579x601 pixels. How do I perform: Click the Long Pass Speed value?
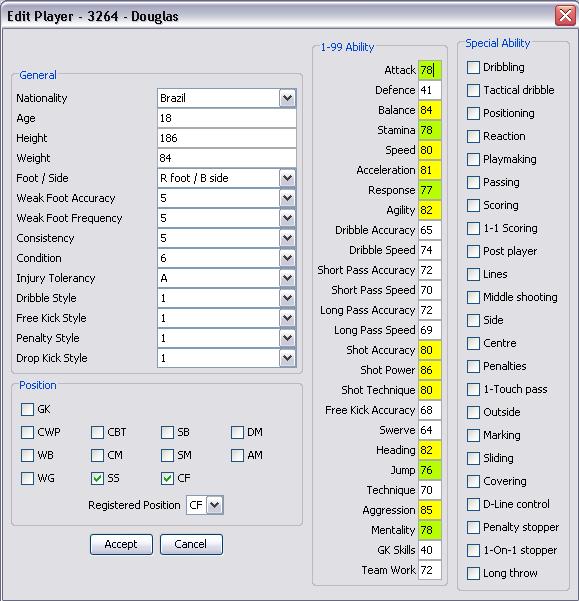[x=430, y=330]
